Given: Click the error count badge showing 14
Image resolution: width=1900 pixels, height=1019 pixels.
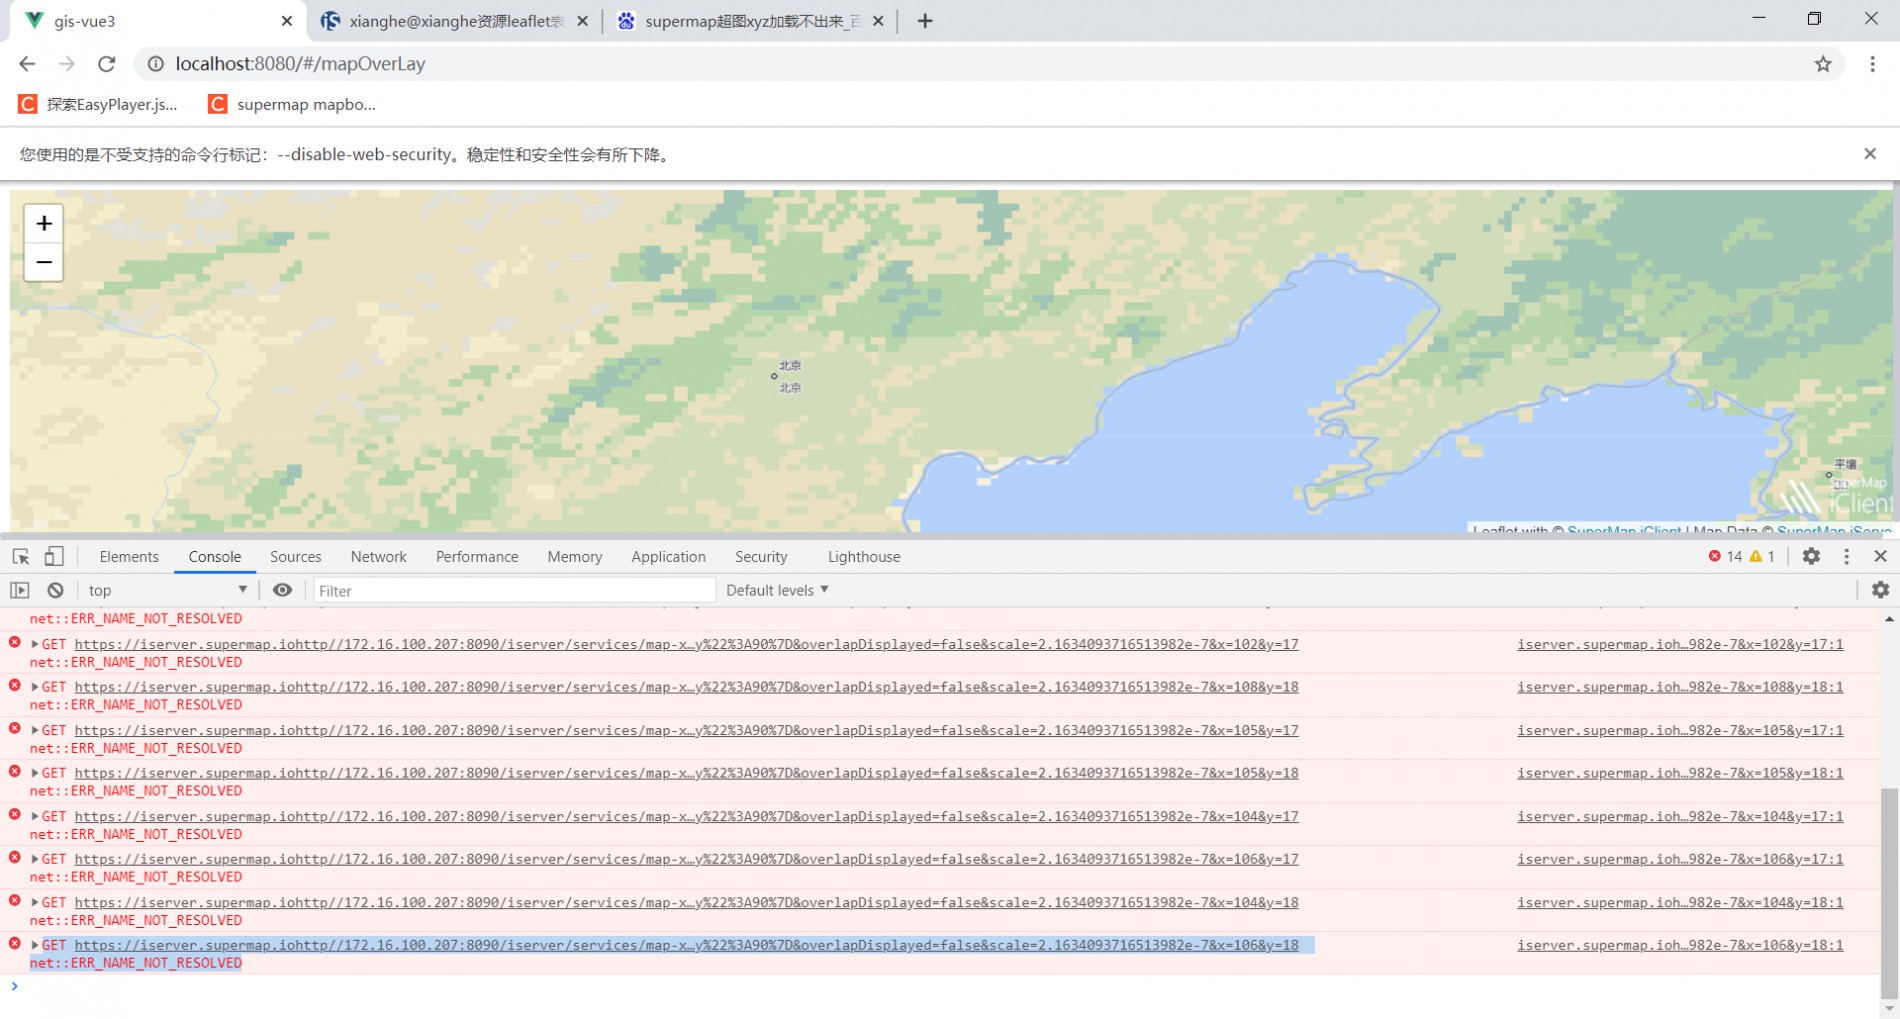Looking at the screenshot, I should coord(1725,557).
